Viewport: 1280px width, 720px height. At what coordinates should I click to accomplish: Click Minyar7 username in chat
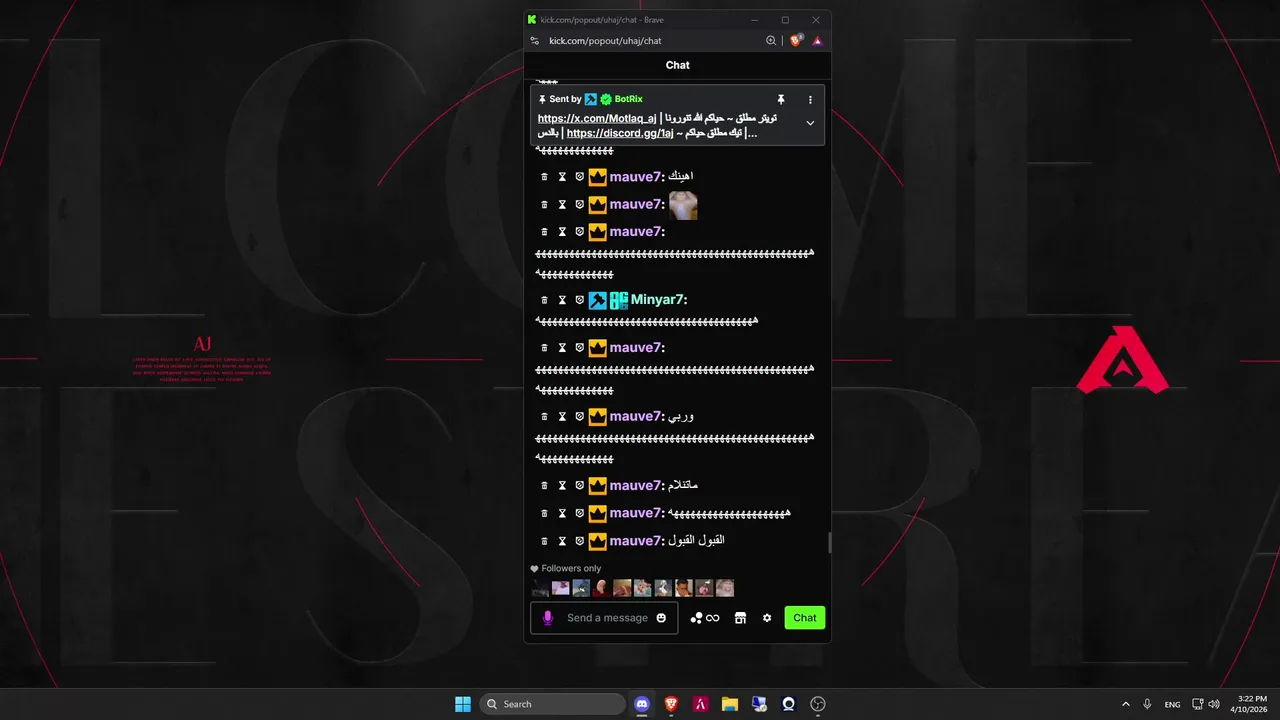(658, 300)
